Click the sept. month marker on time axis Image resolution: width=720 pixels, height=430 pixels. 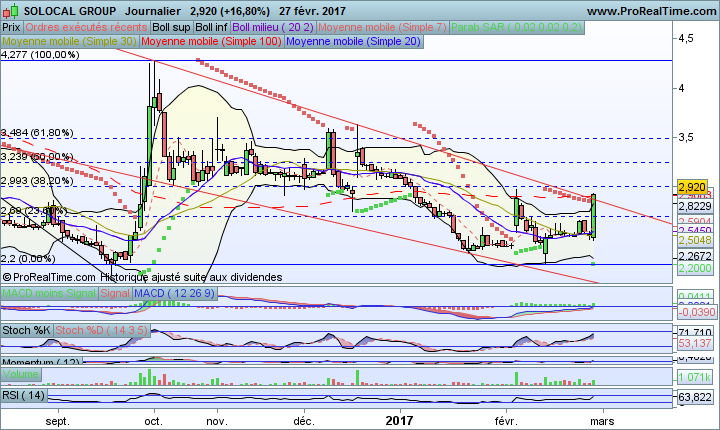click(x=58, y=421)
